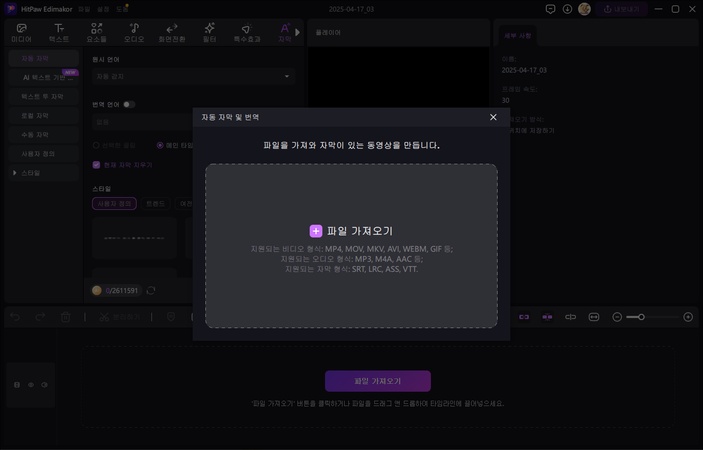Click the 내보내기 export button
This screenshot has height=450, width=703.
(621, 9)
